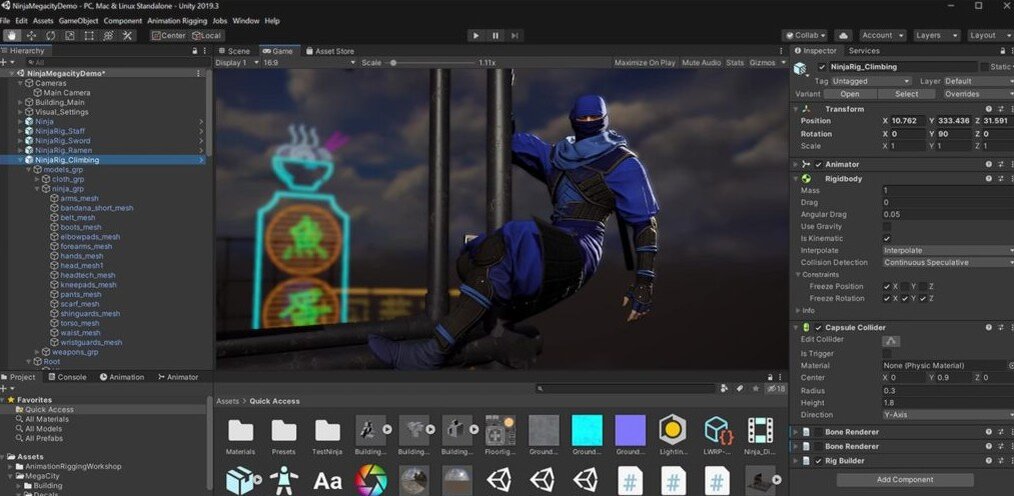Open the Animation Rigging menu
Image resolution: width=1014 pixels, height=496 pixels.
[177, 21]
